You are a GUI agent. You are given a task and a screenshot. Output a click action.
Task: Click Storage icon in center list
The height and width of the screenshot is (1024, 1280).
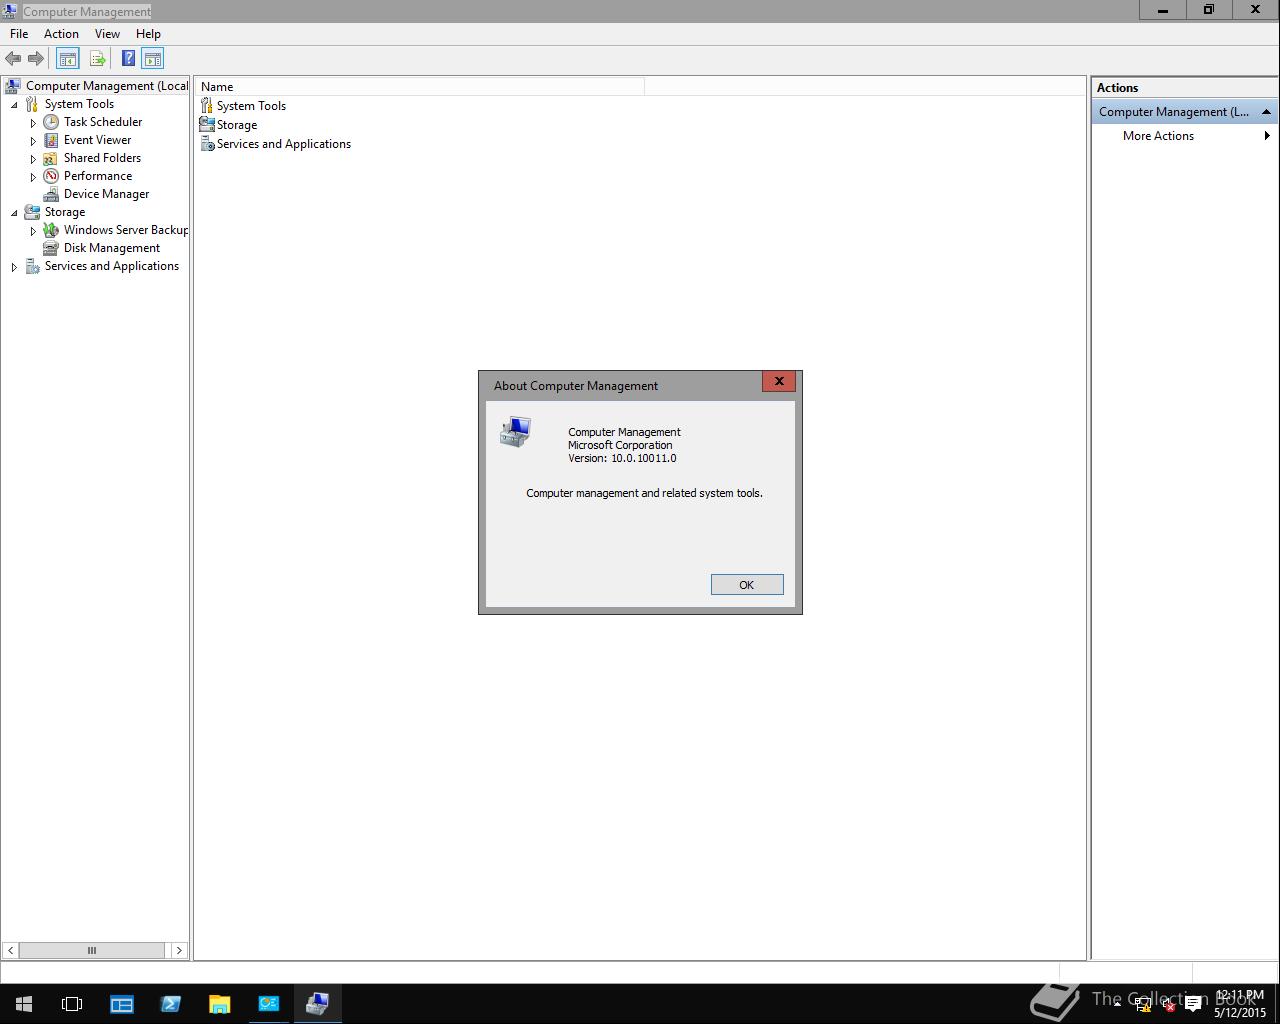207,125
